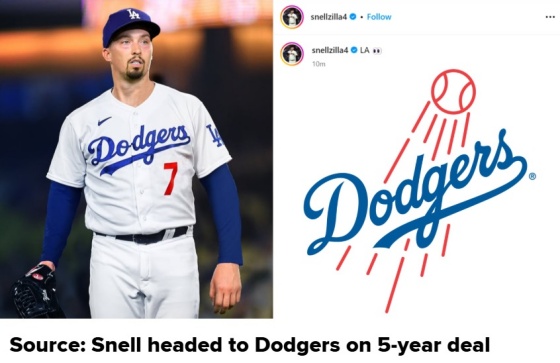Screen dimensions: 560x363
Task: Click the verified badge in the caption row
Action: [354, 50]
